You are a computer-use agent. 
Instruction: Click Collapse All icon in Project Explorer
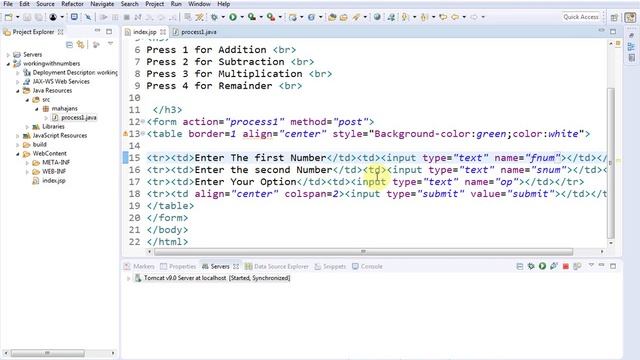pos(69,44)
